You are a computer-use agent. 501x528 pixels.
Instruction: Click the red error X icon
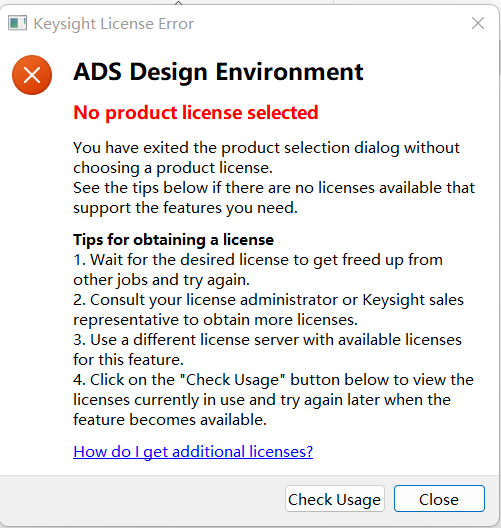[32, 75]
